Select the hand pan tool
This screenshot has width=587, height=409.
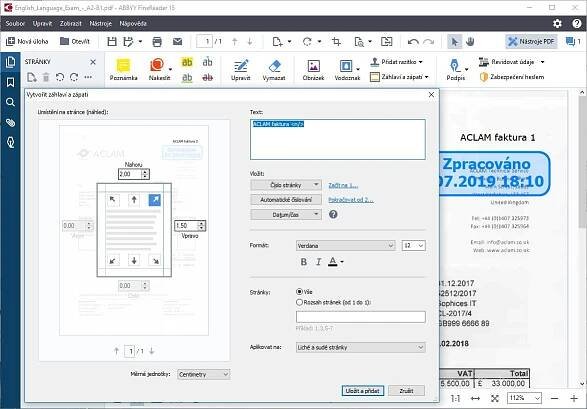tap(470, 42)
